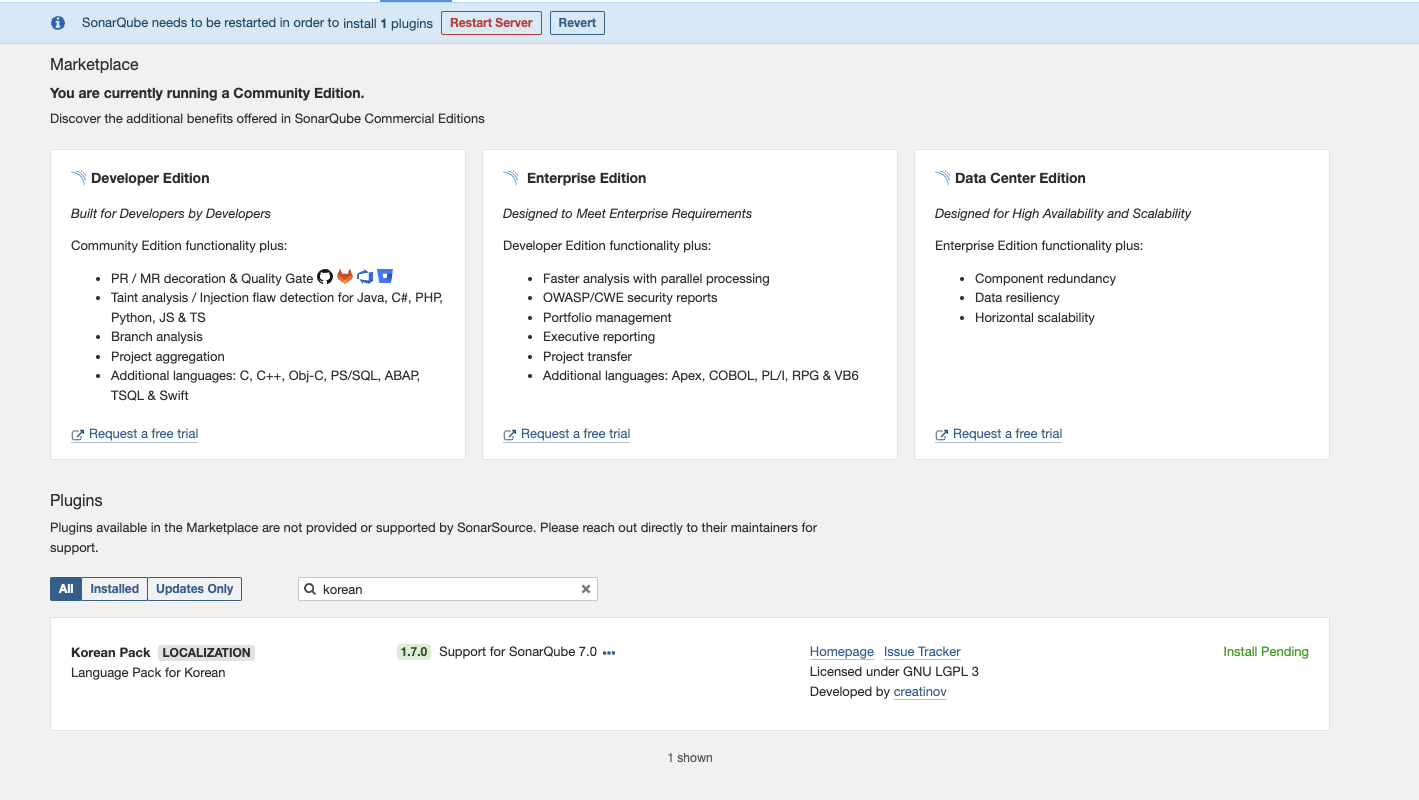Click the GitLab icon under Developer Edition

345,277
